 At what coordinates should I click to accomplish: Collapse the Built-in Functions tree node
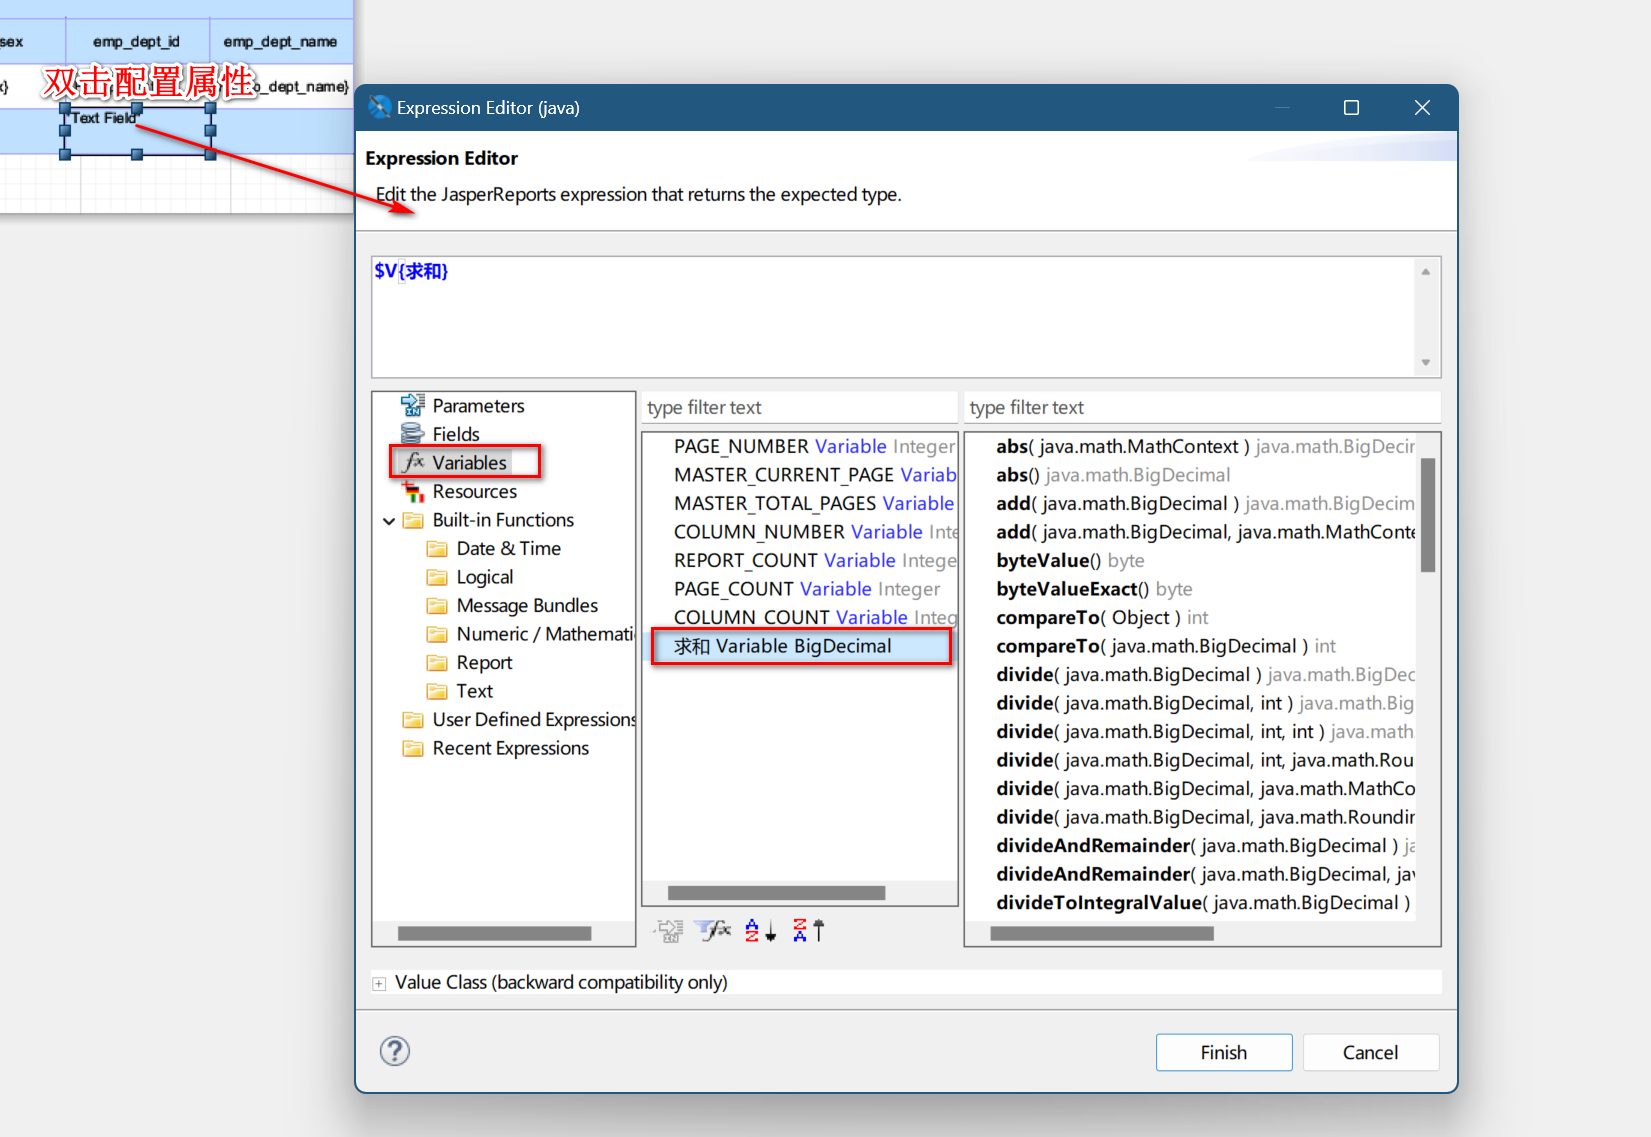[389, 521]
